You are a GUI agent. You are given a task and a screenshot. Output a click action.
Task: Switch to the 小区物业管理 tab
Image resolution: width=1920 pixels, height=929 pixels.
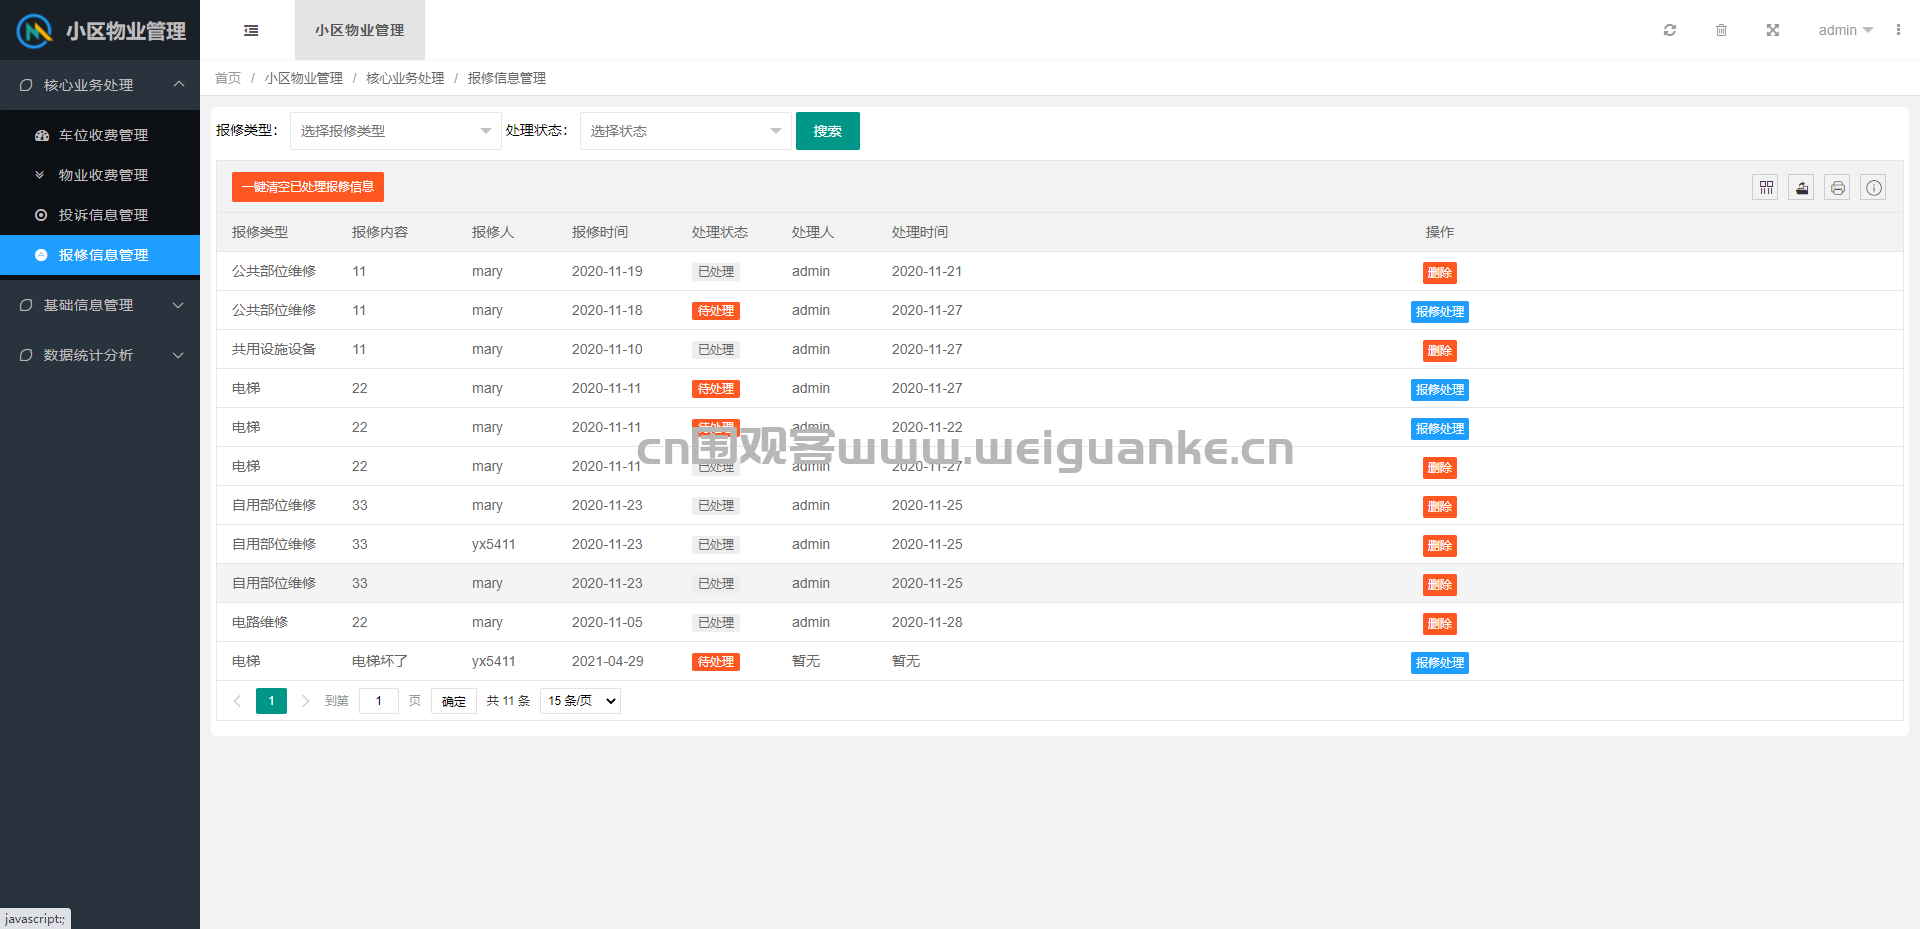pyautogui.click(x=360, y=30)
